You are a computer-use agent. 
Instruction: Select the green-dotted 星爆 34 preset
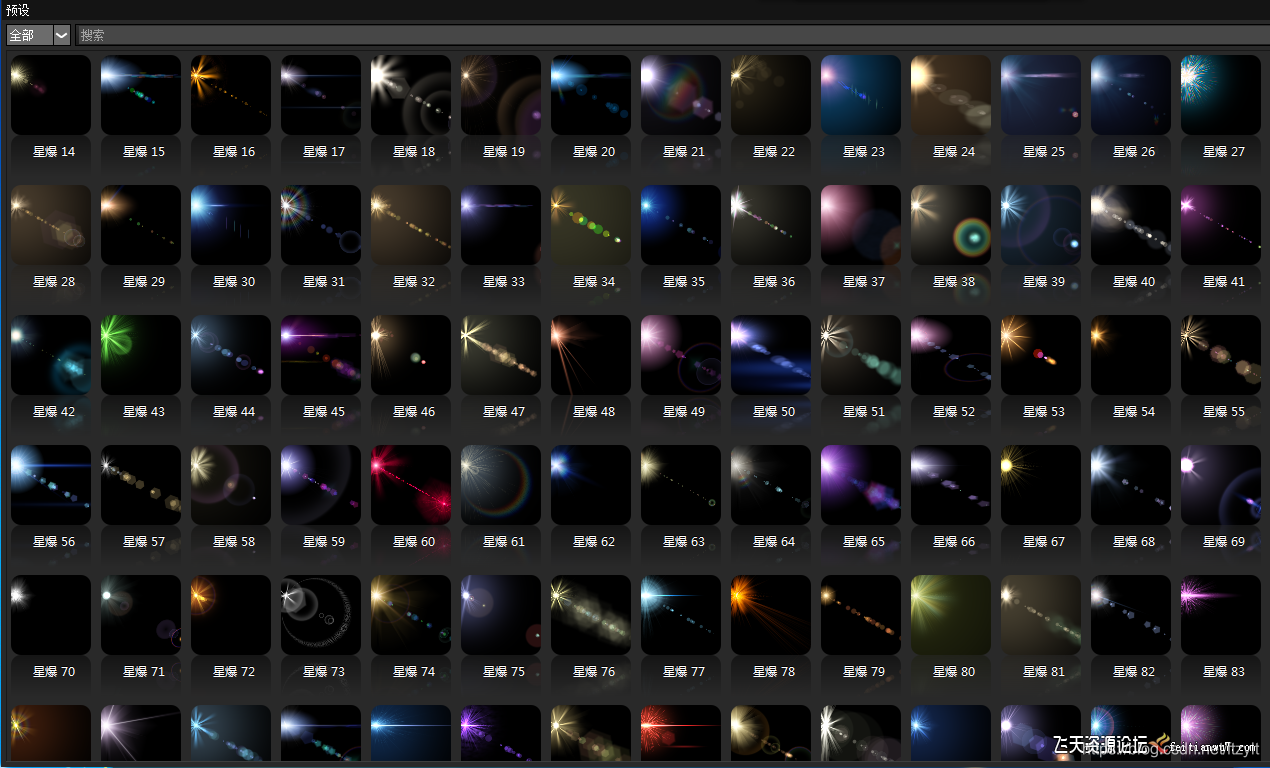[x=591, y=225]
